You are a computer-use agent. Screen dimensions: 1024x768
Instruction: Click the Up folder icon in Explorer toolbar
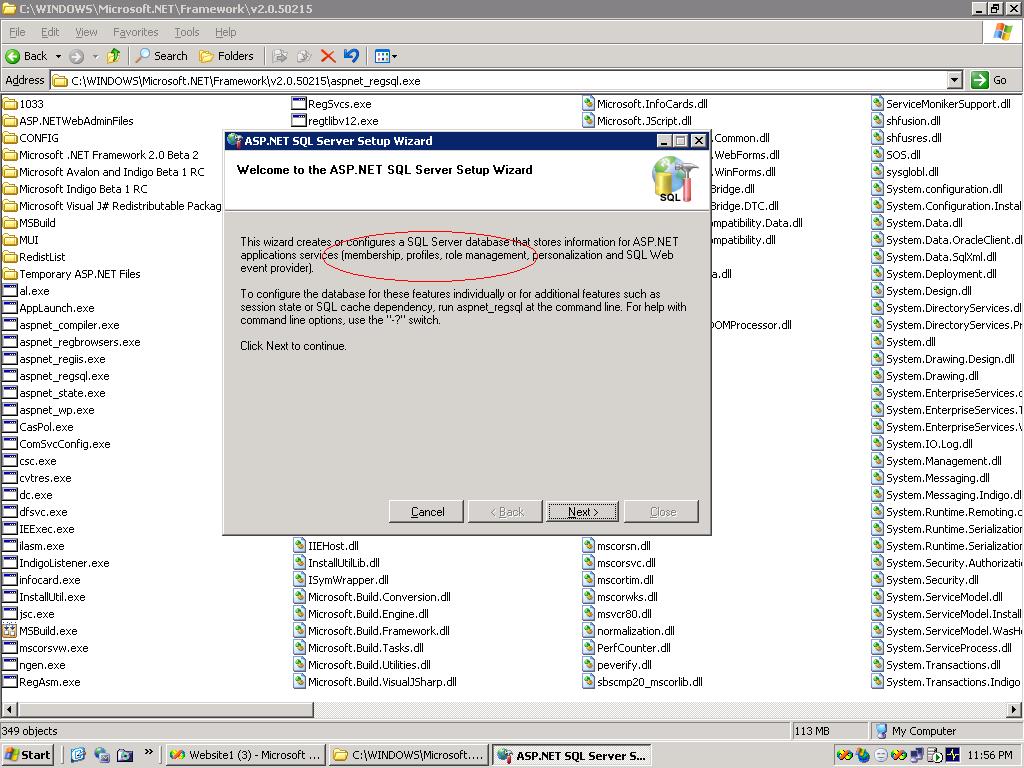[x=114, y=56]
